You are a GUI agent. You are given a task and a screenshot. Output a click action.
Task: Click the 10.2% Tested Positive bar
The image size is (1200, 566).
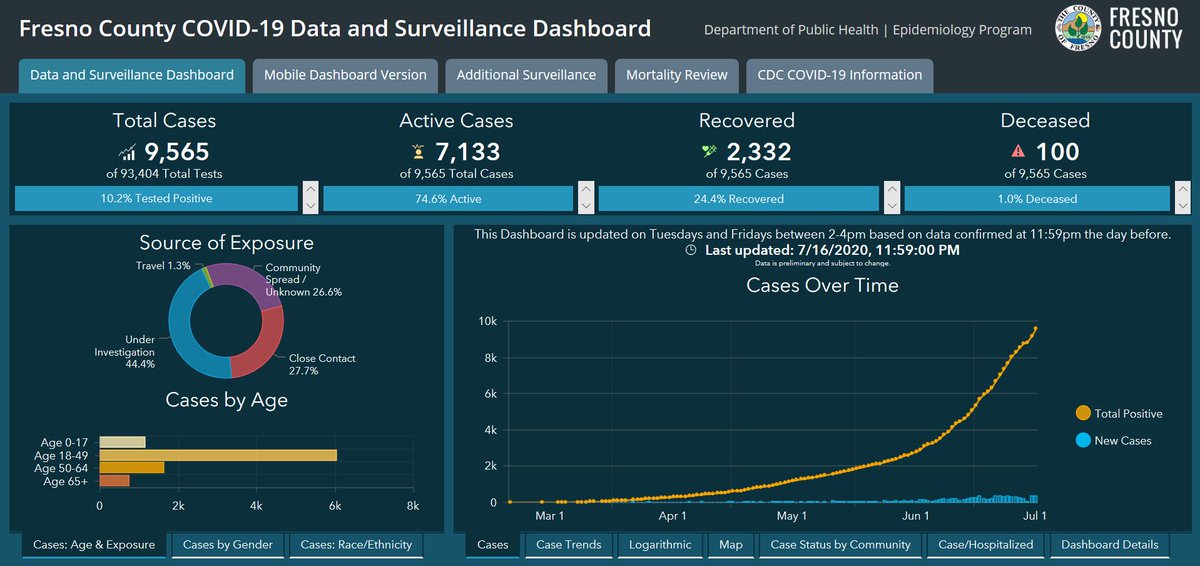[156, 198]
